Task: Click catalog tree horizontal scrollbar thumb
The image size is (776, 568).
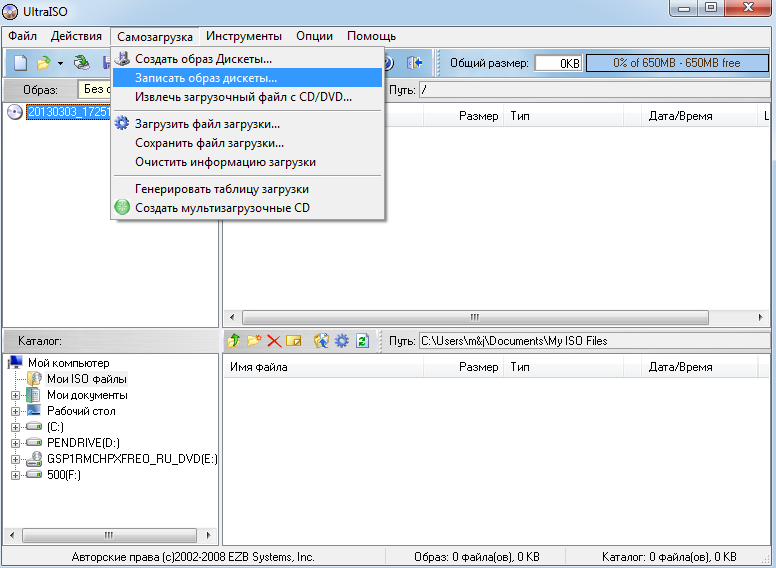Action: pos(109,535)
